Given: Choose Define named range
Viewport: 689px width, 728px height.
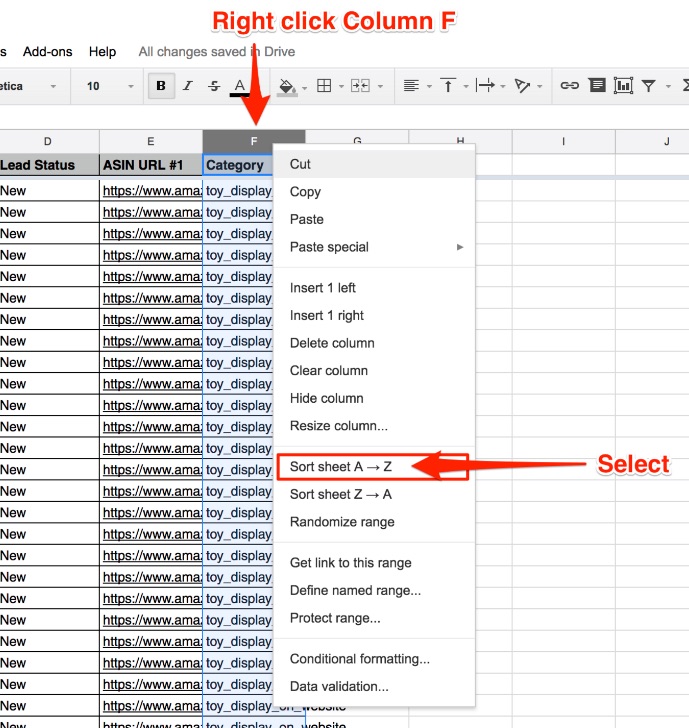Looking at the screenshot, I should pos(374,591).
